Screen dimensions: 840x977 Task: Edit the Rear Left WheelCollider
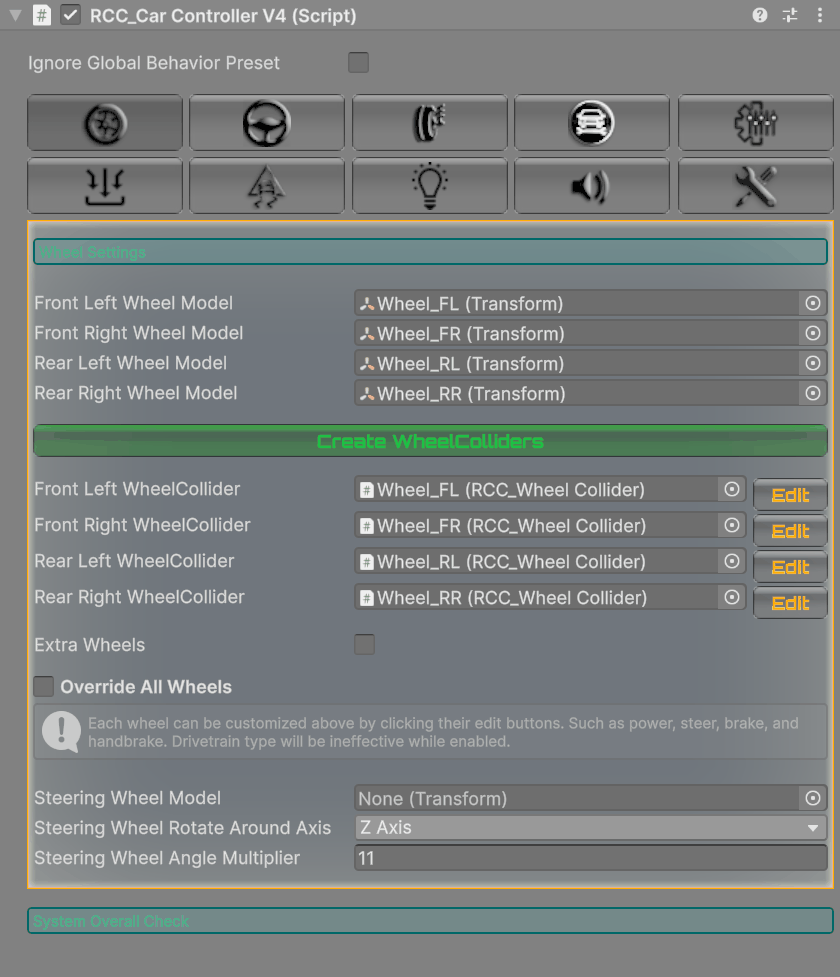(790, 568)
